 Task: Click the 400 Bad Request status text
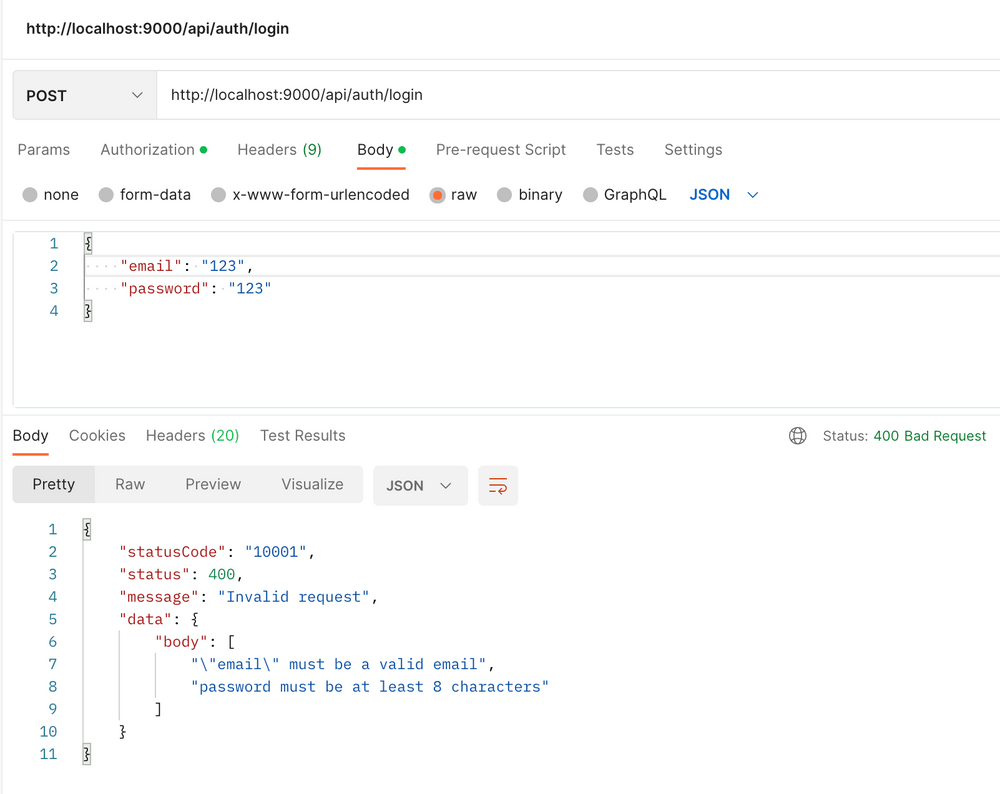pyautogui.click(x=929, y=436)
